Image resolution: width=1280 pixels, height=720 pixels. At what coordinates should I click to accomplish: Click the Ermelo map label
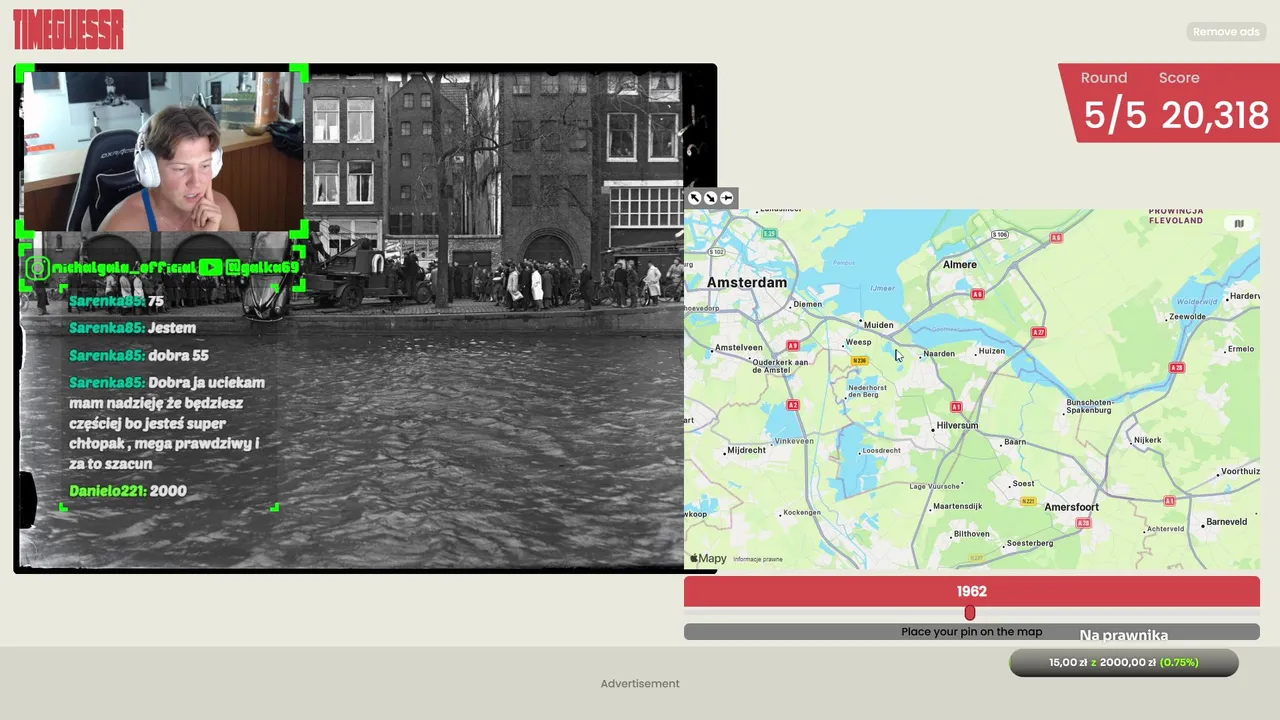tap(1241, 349)
